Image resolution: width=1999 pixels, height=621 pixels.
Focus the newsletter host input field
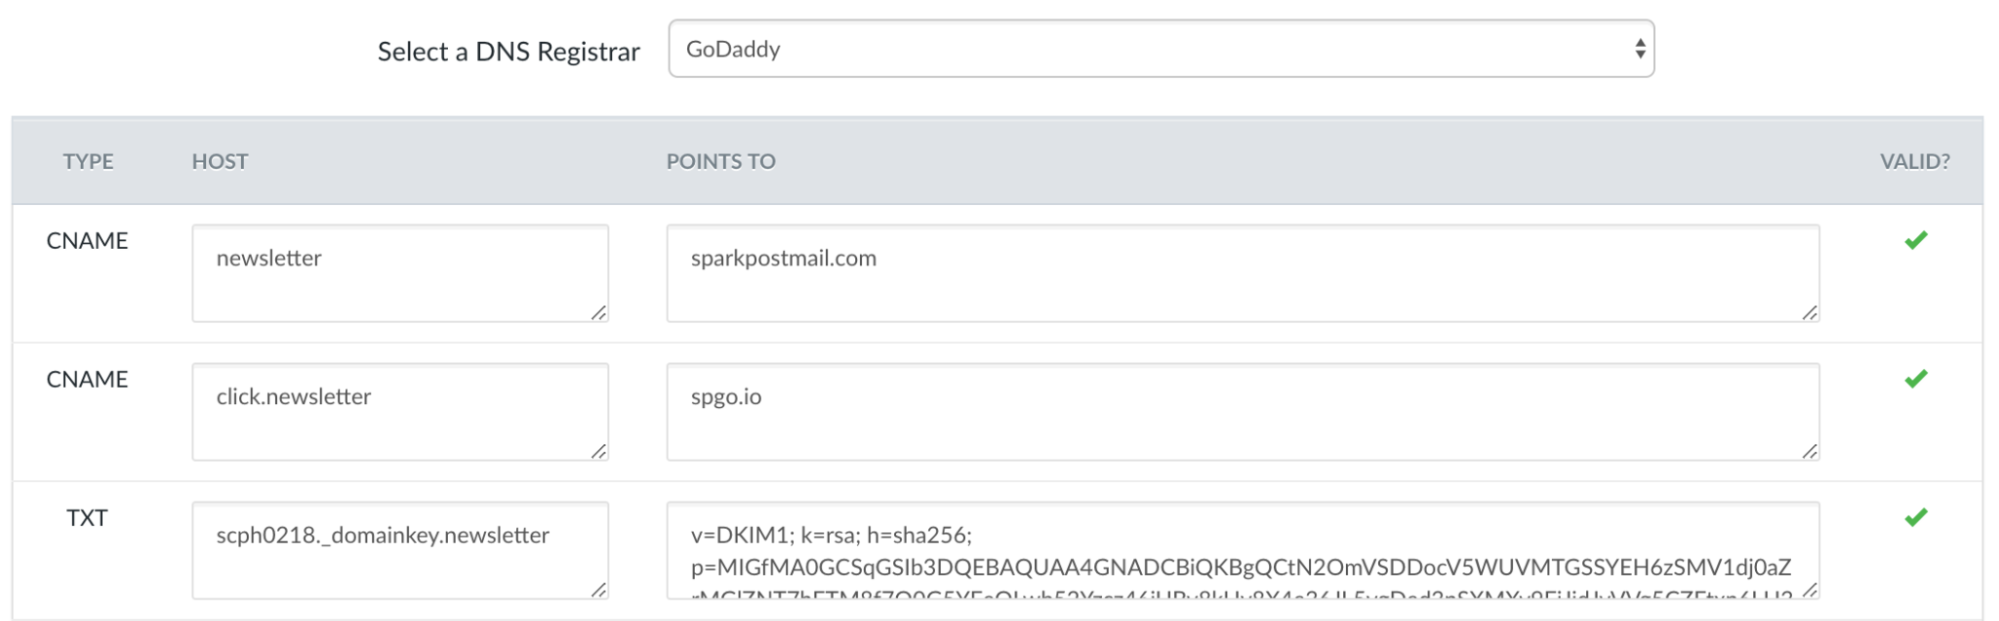pos(400,273)
